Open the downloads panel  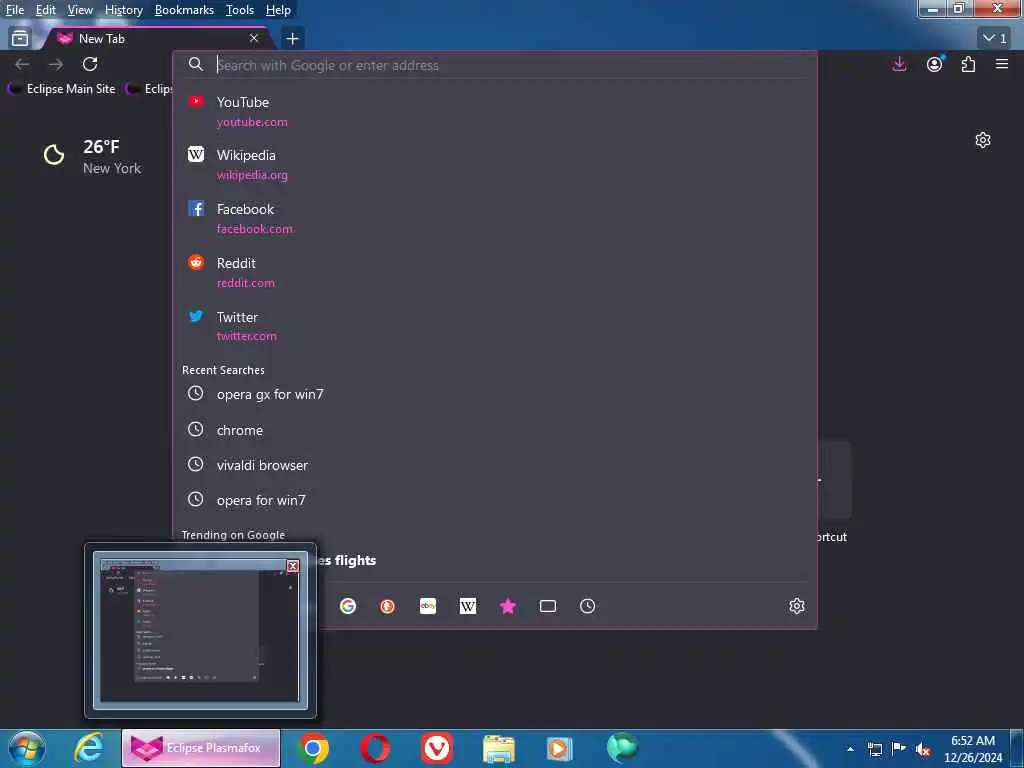[x=899, y=64]
